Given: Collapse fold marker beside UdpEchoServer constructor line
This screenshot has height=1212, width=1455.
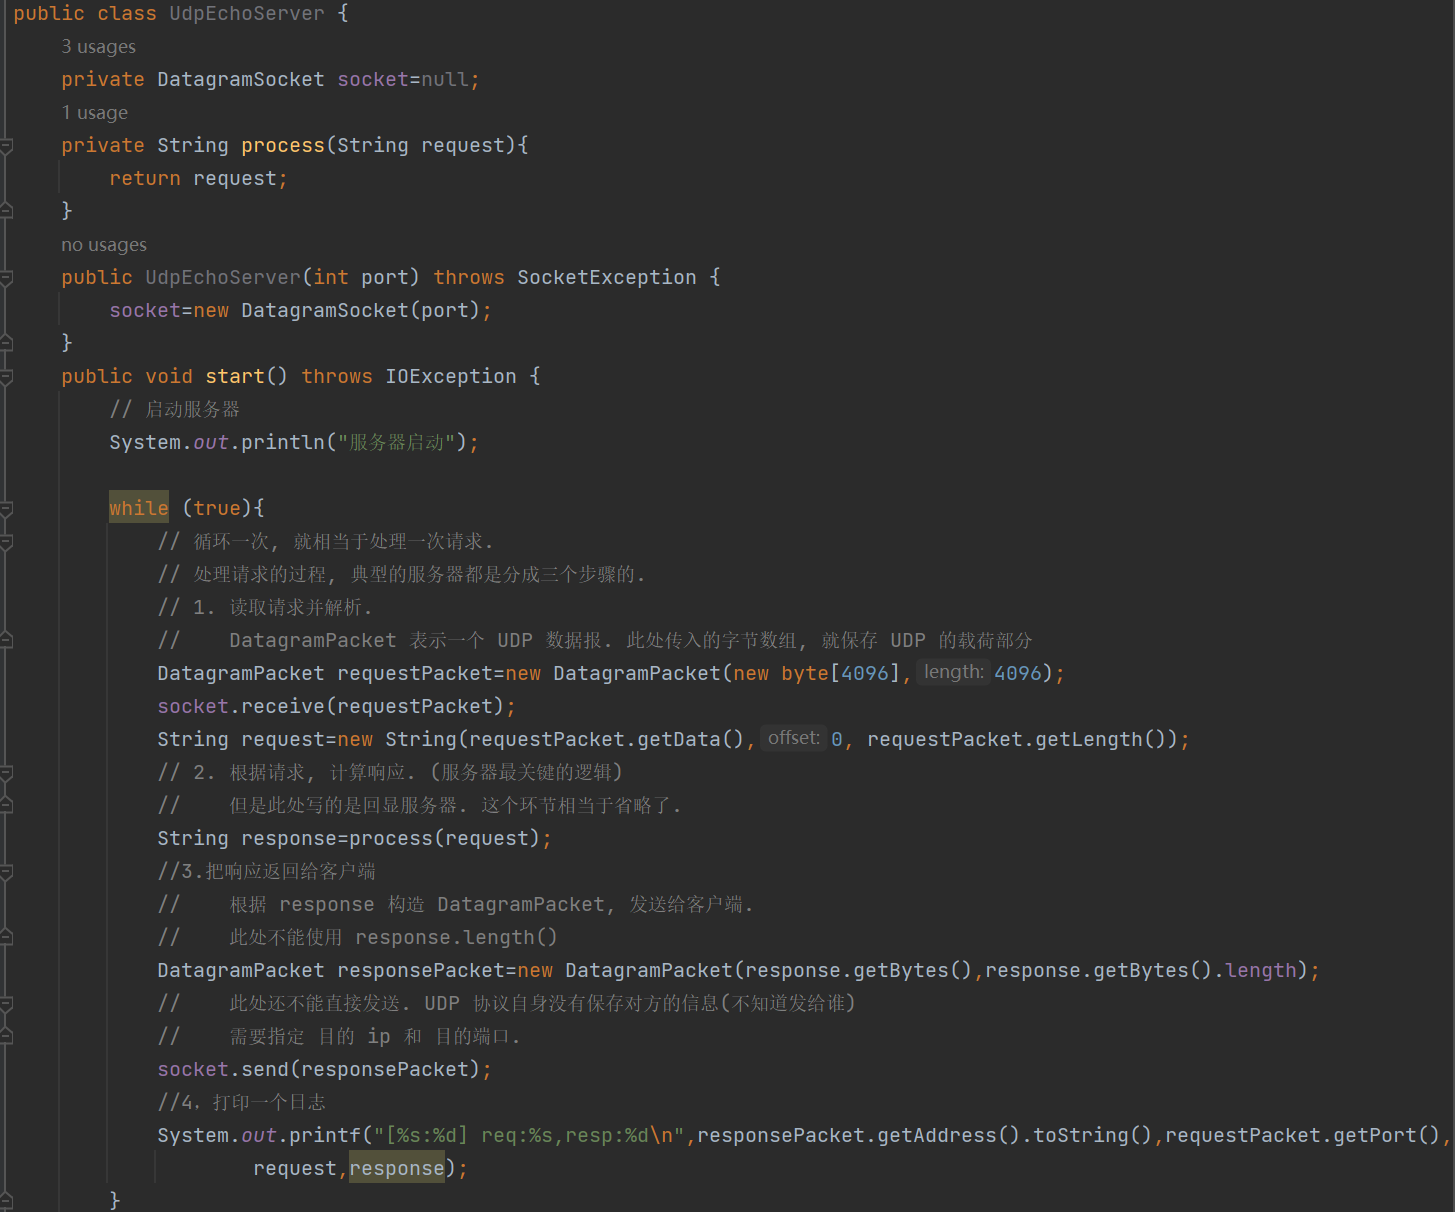Looking at the screenshot, I should pyautogui.click(x=6, y=278).
